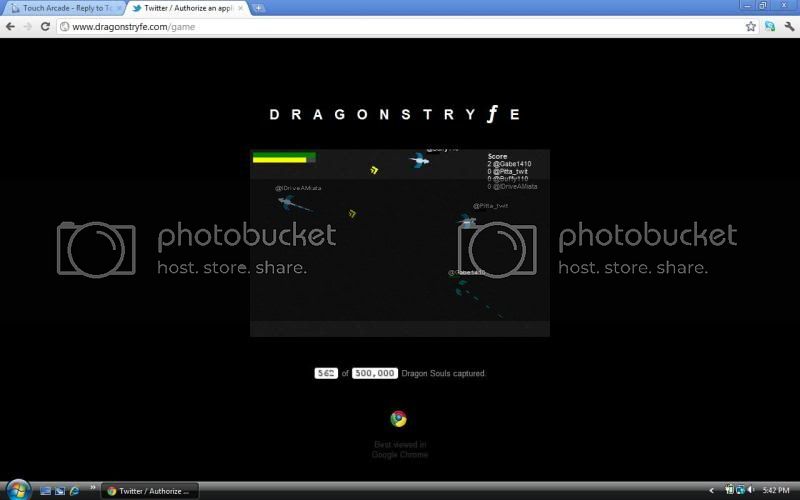Click '0 @IDriveAMiata' score entry
This screenshot has height=500, width=800.
click(x=512, y=187)
